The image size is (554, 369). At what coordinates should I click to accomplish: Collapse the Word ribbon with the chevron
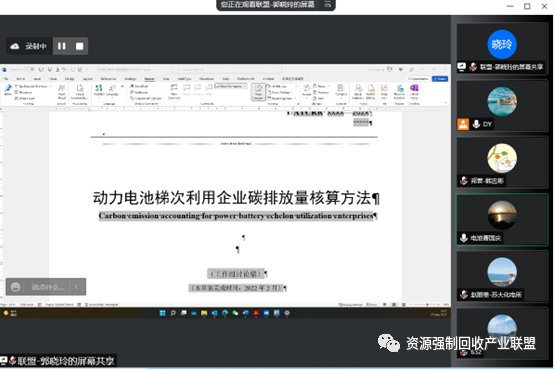coord(445,103)
